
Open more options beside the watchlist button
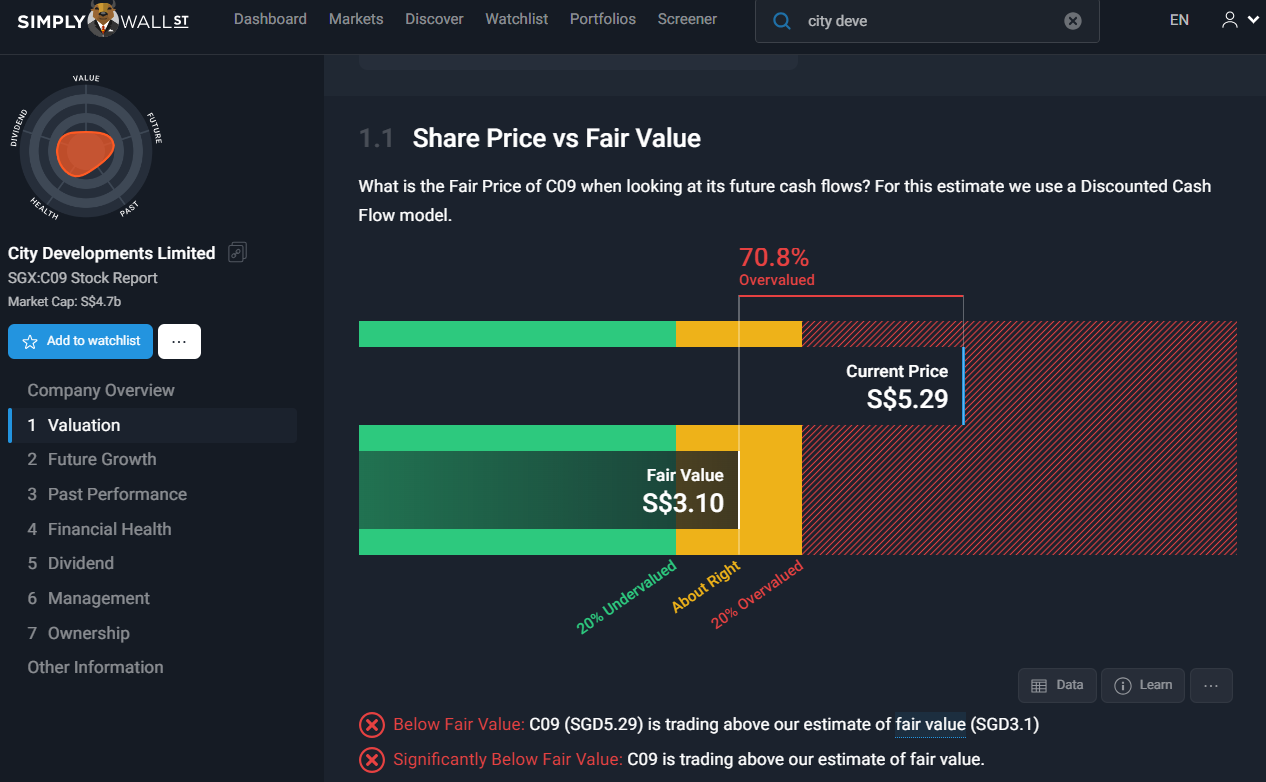point(179,341)
